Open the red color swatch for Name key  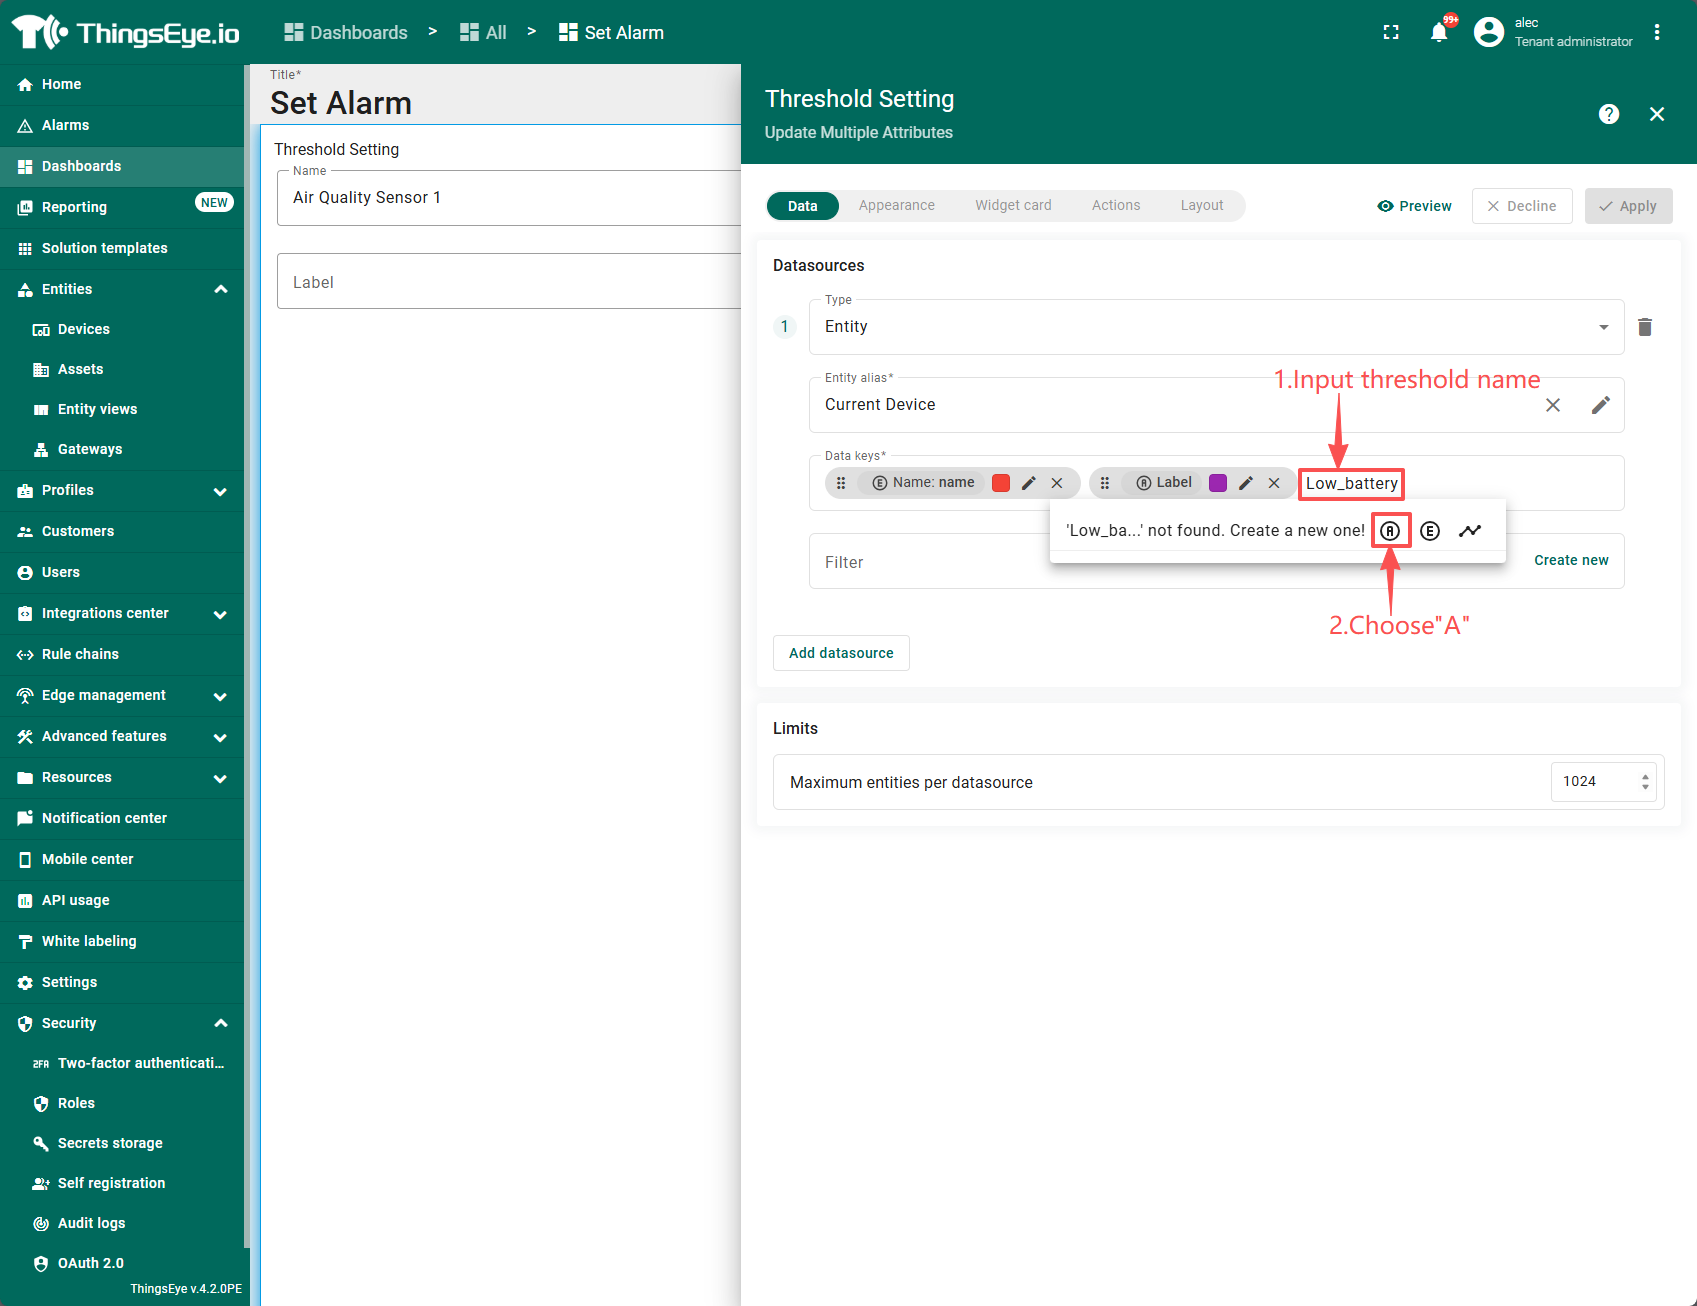(1000, 483)
